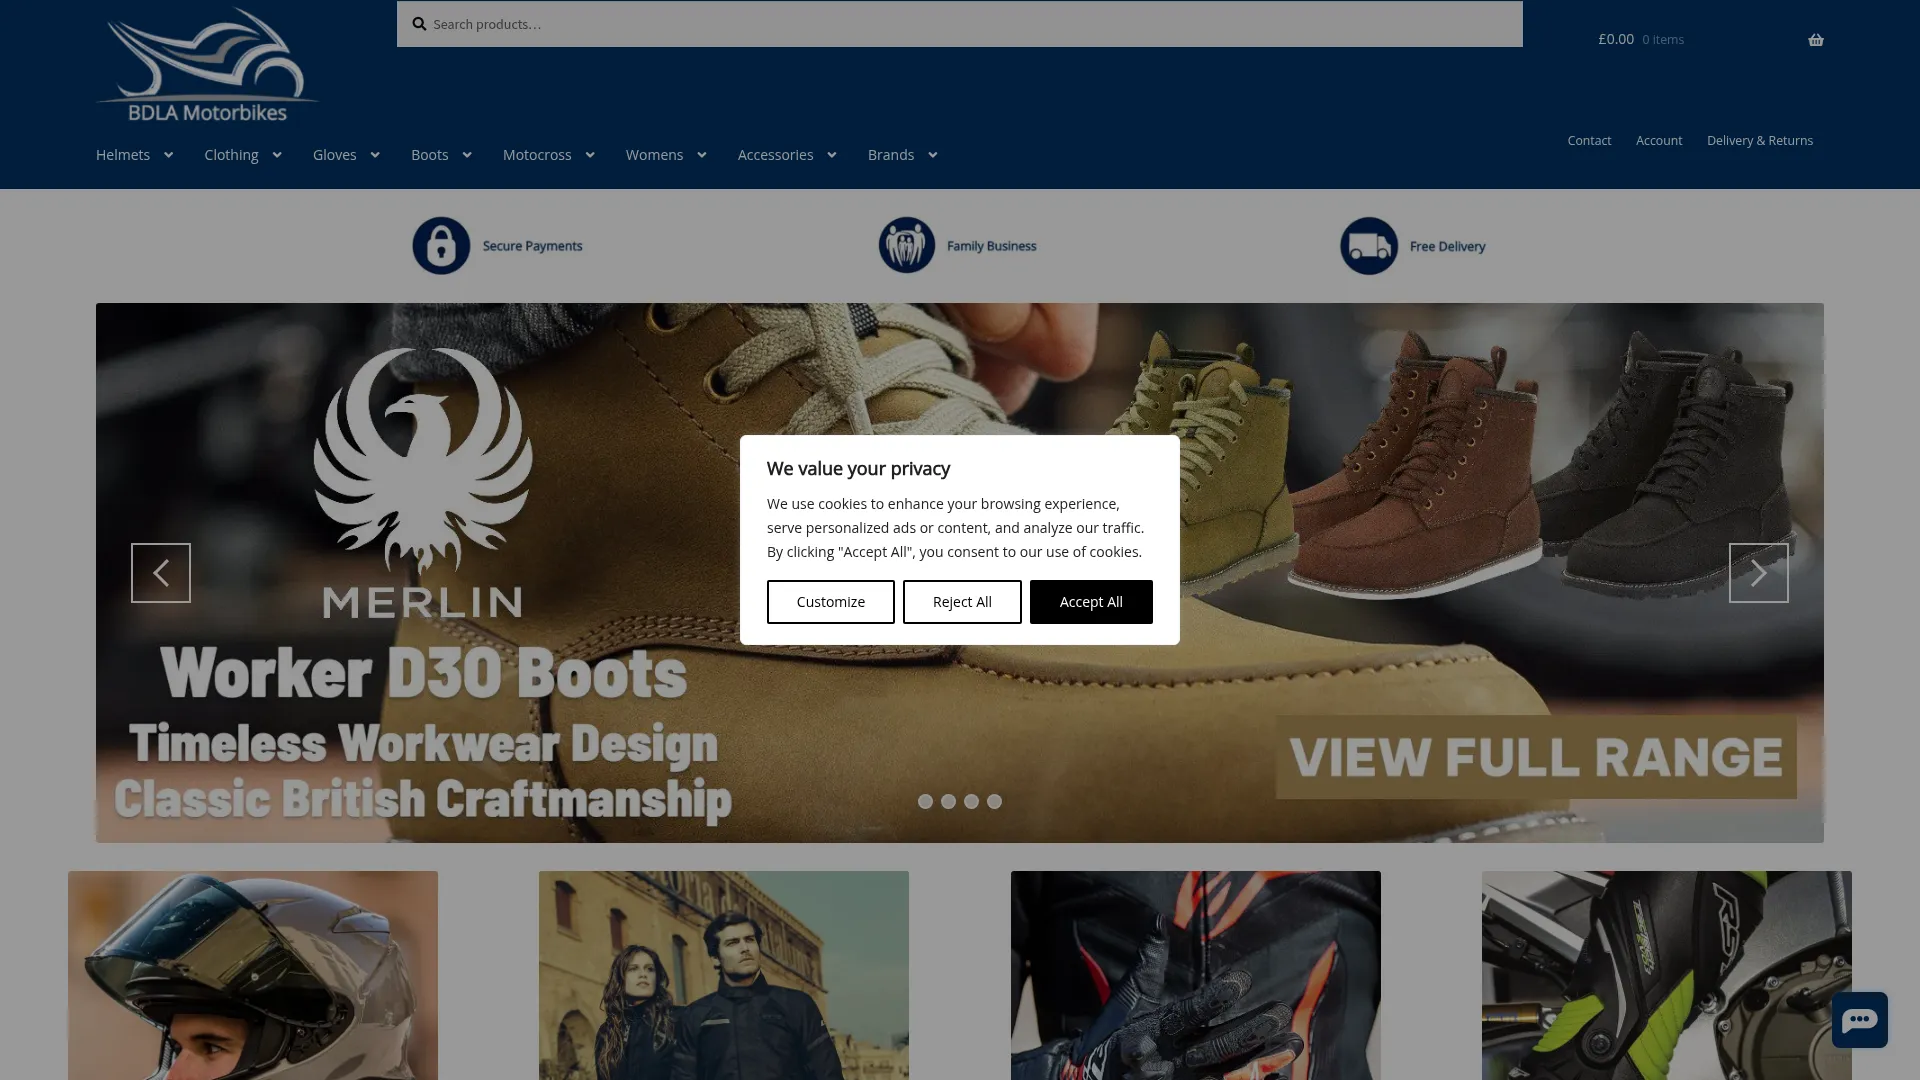Advance slider with the right arrow
Viewport: 1920px width, 1080px height.
[1759, 573]
